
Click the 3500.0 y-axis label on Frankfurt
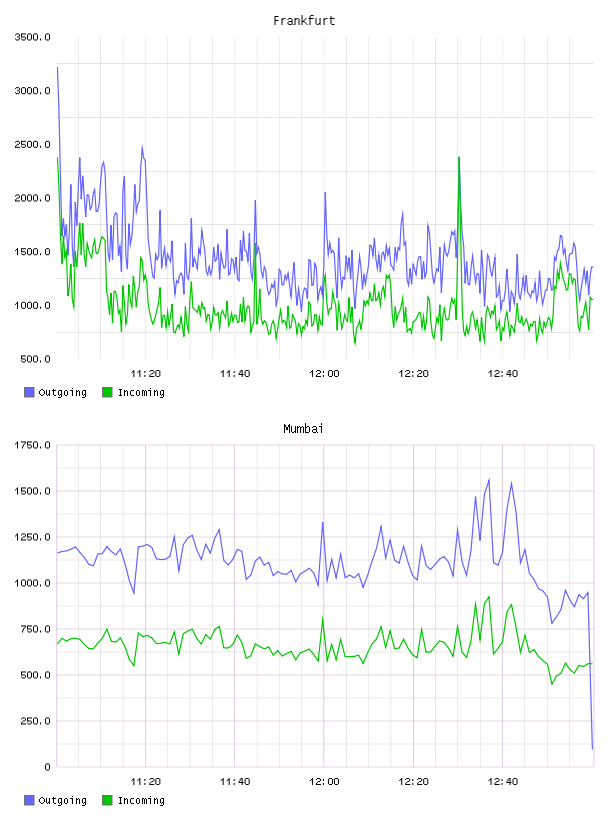[32, 37]
